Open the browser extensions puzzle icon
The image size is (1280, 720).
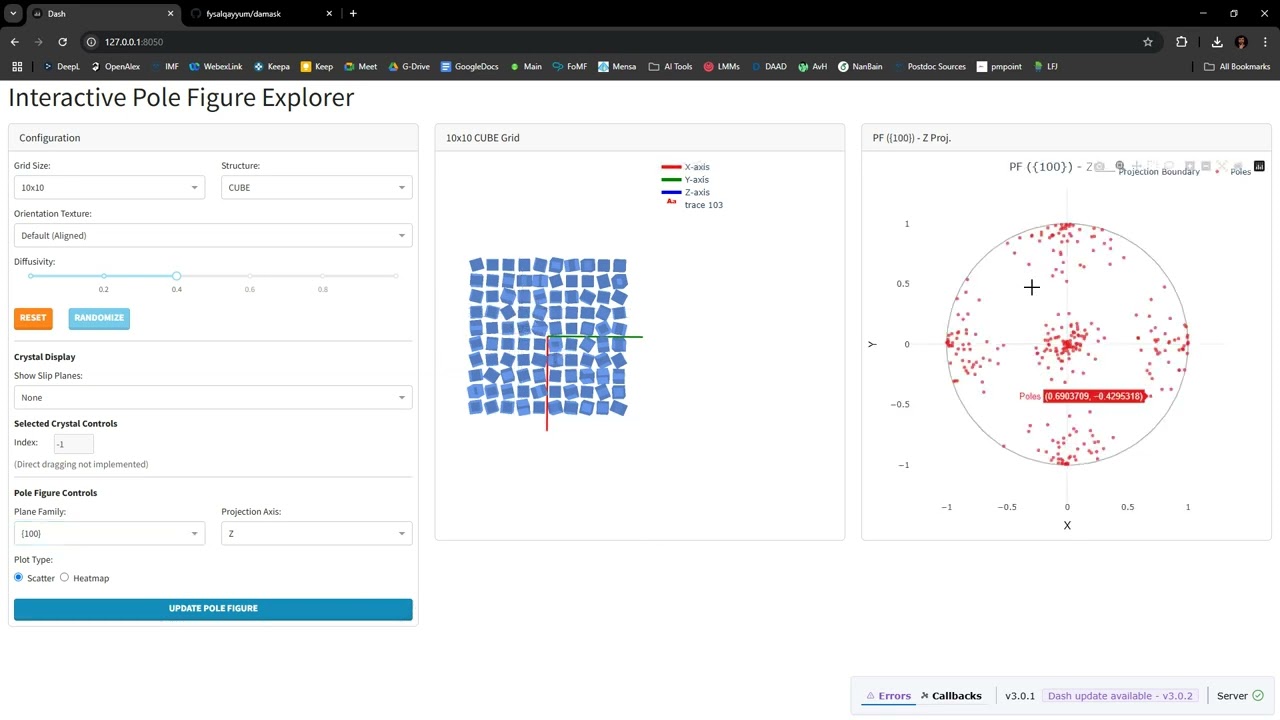1182,42
